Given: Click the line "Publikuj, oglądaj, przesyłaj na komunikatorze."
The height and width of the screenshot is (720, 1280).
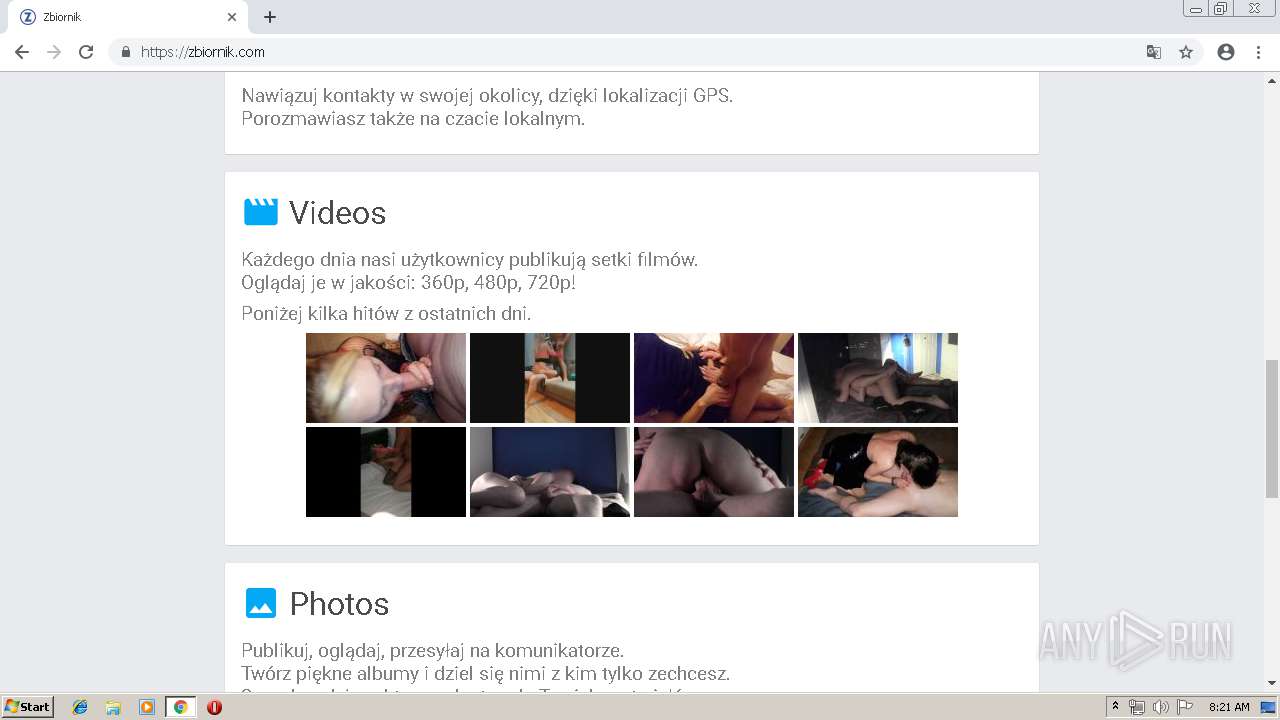Looking at the screenshot, I should click(433, 651).
